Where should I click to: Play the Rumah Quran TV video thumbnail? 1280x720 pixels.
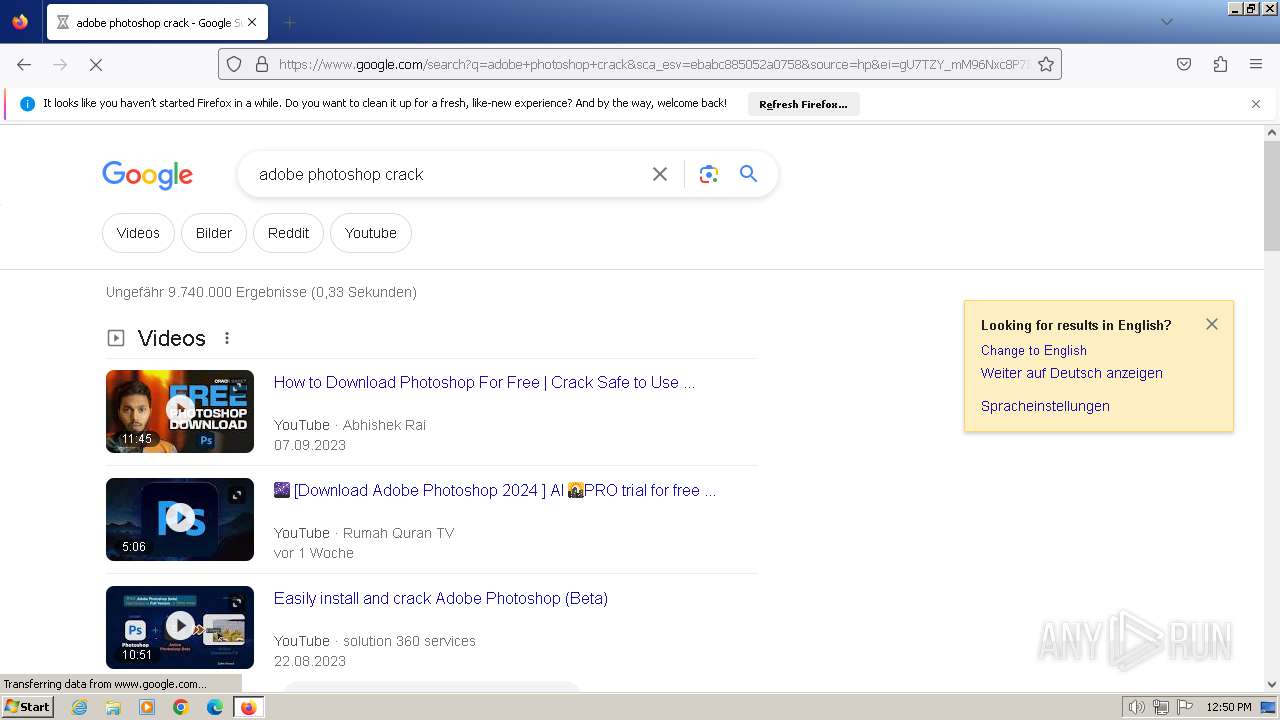point(180,519)
